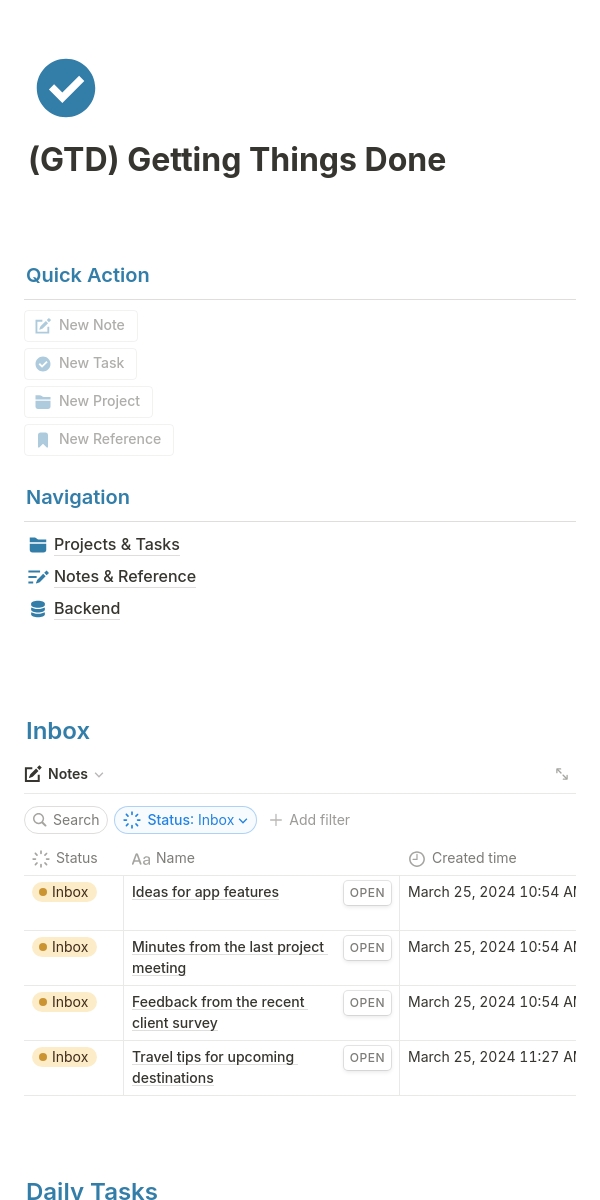Click the Notes & Reference edit icon
This screenshot has height=1200, width=600.
coord(38,577)
